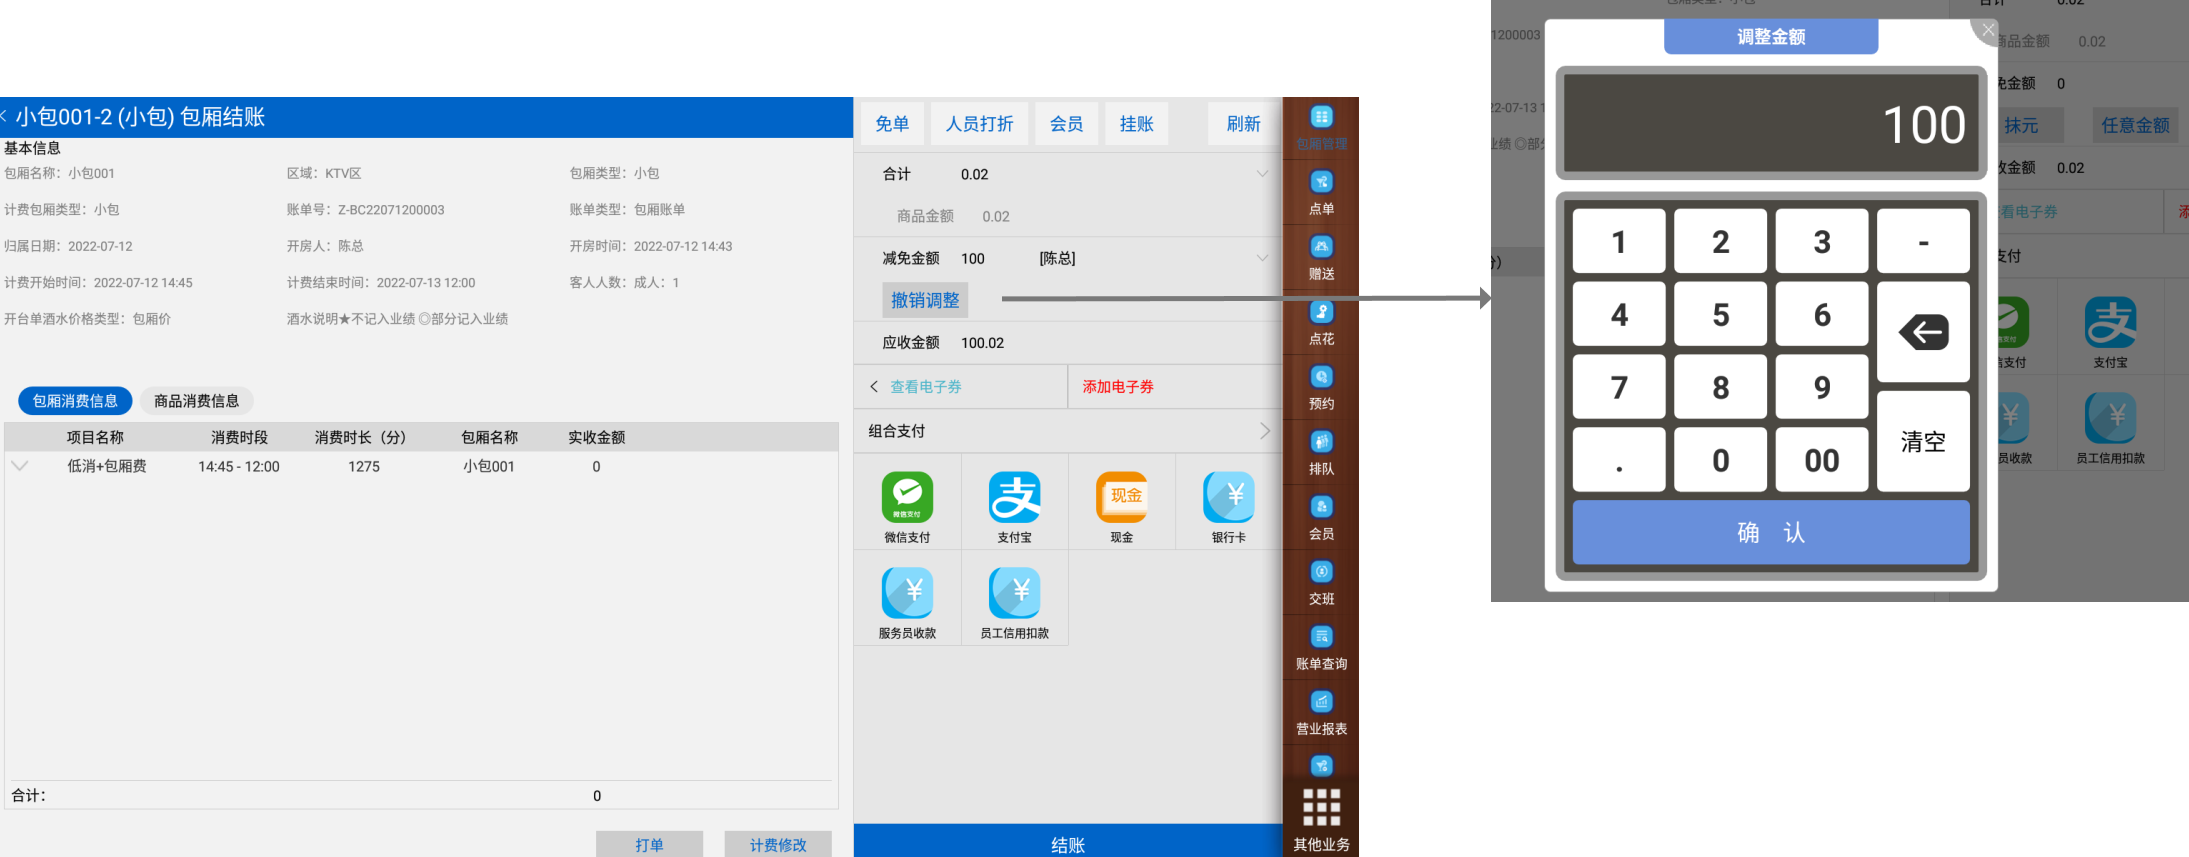Click the 挂账 button
Image resolution: width=2189 pixels, height=857 pixels.
pos(1136,124)
